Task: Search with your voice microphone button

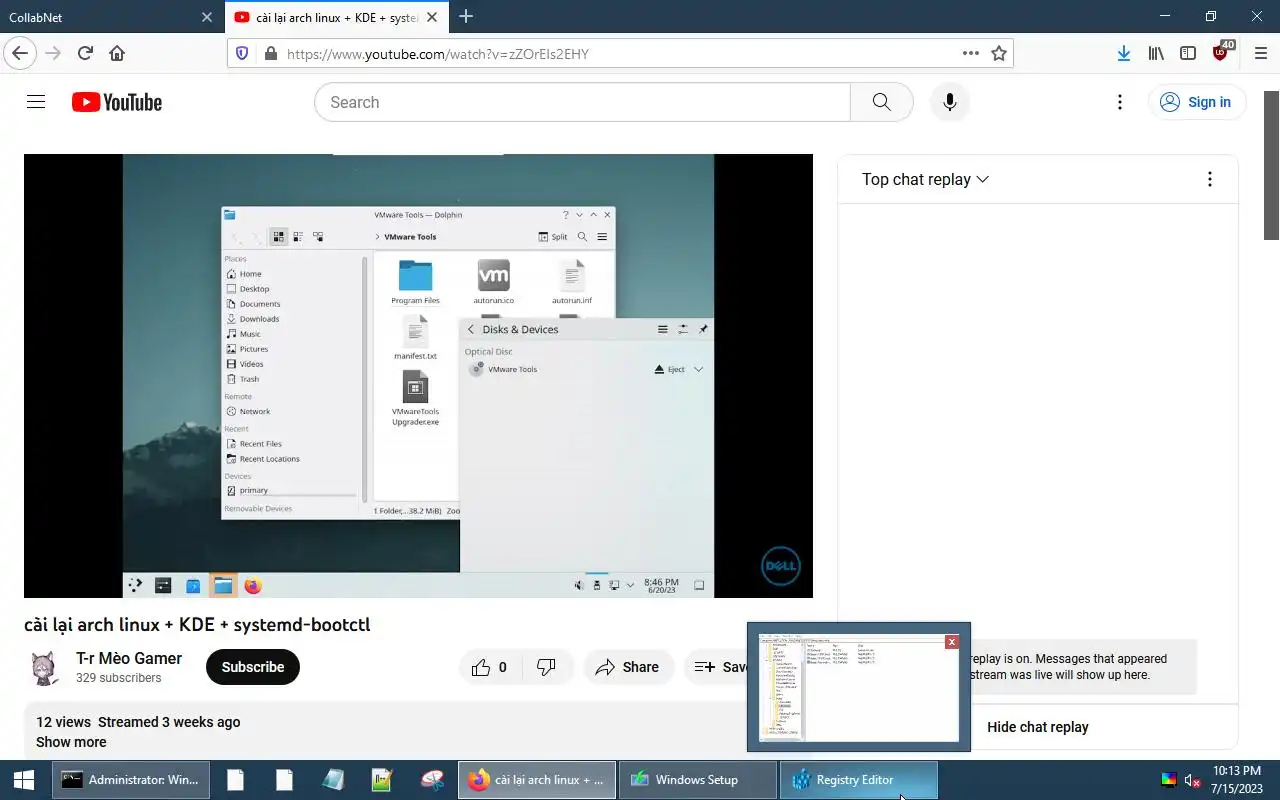Action: click(x=949, y=102)
